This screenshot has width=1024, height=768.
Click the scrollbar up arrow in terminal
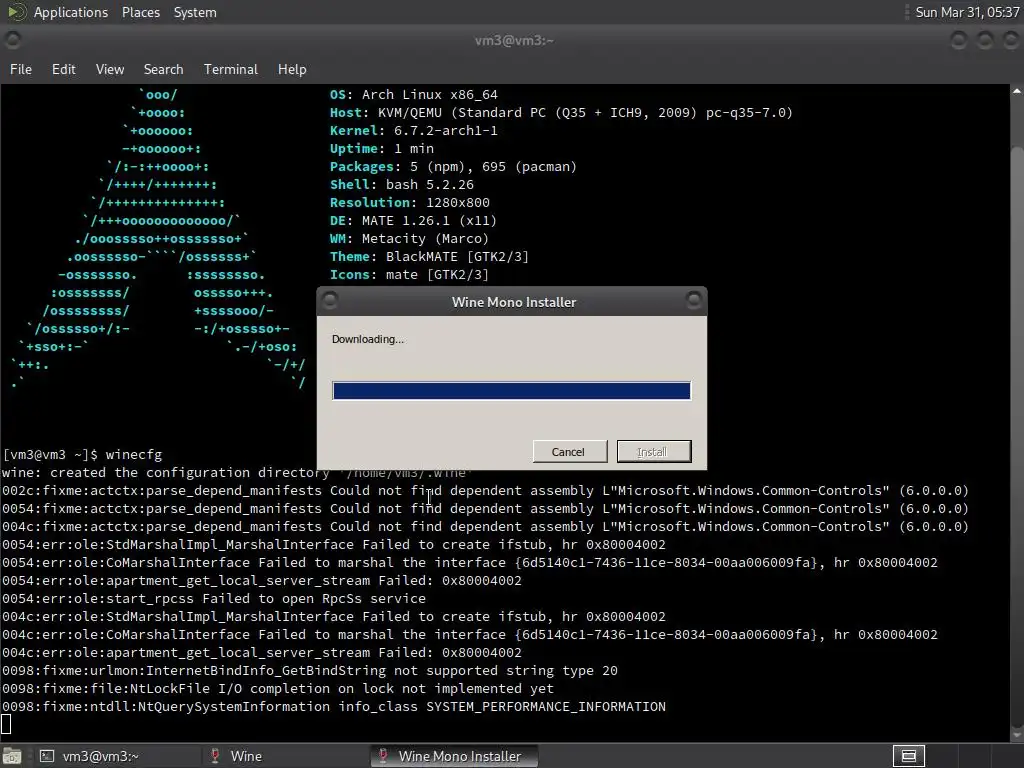click(x=1017, y=91)
